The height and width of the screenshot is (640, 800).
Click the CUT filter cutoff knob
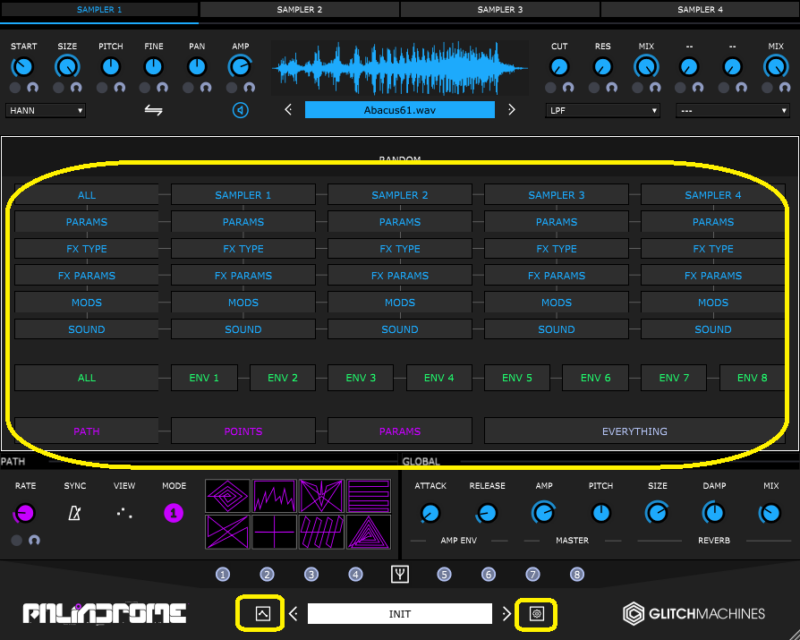559,67
